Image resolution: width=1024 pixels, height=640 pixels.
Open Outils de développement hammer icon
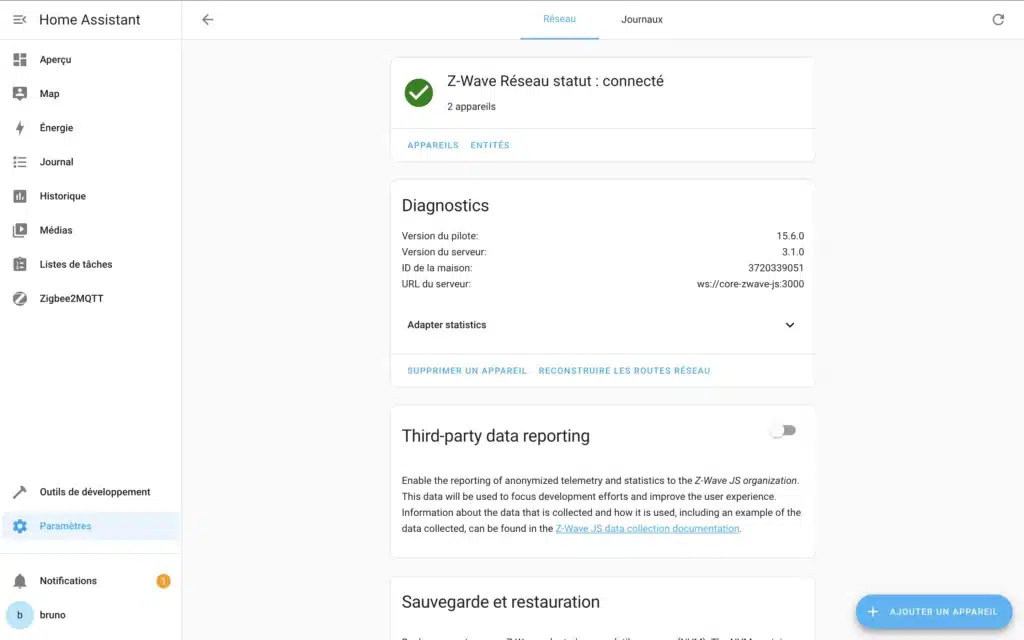click(20, 492)
